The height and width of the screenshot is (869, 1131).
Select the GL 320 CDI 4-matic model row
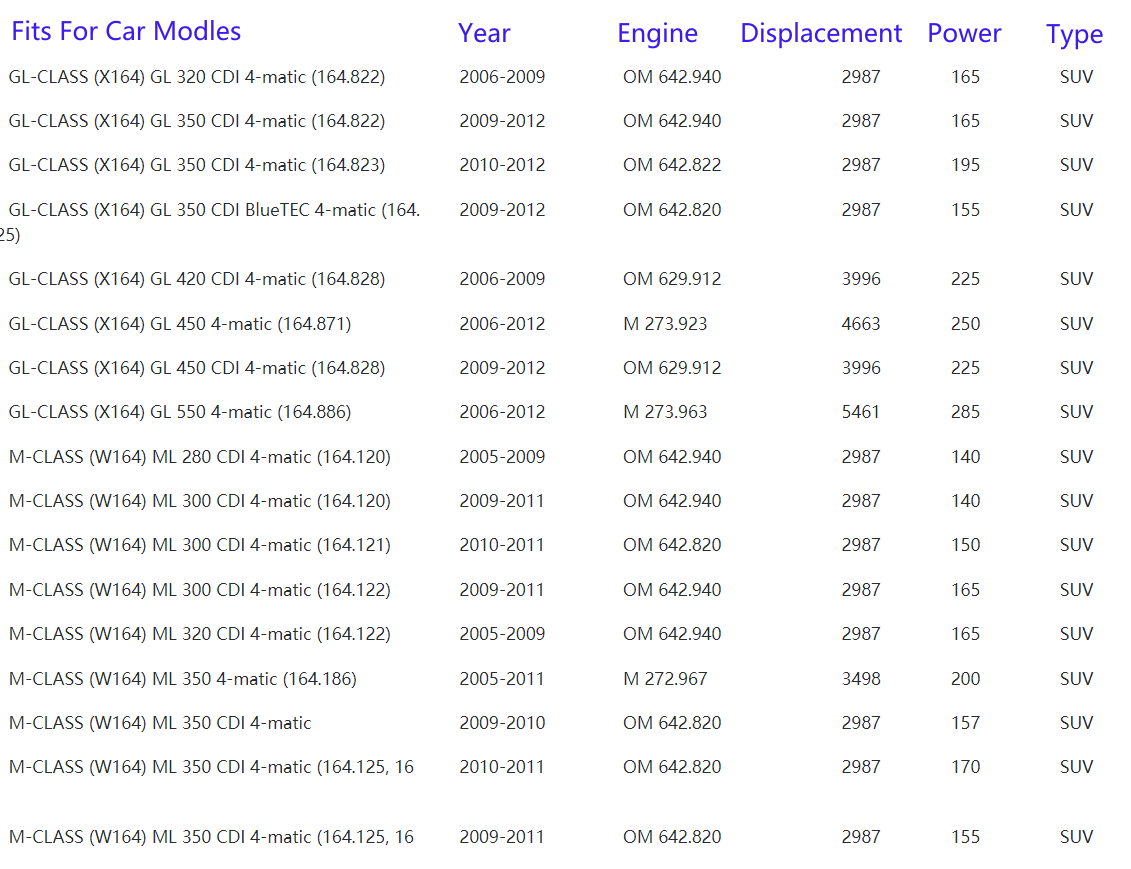[197, 77]
